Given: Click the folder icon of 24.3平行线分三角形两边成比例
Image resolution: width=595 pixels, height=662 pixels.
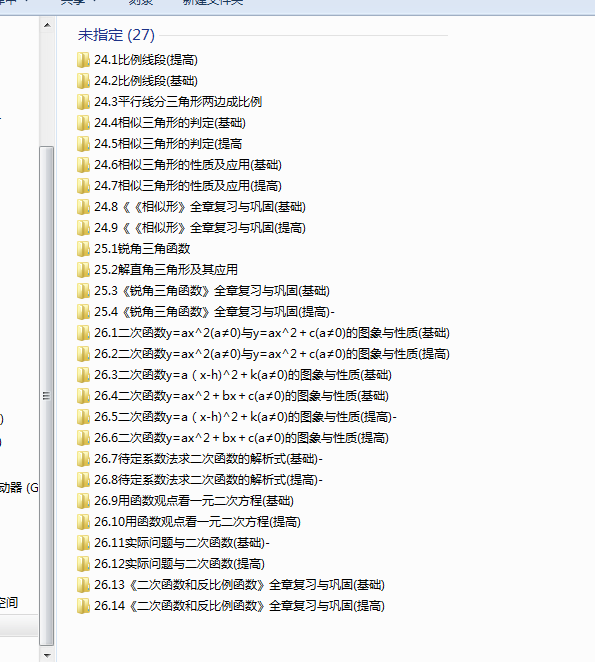Looking at the screenshot, I should tap(83, 102).
